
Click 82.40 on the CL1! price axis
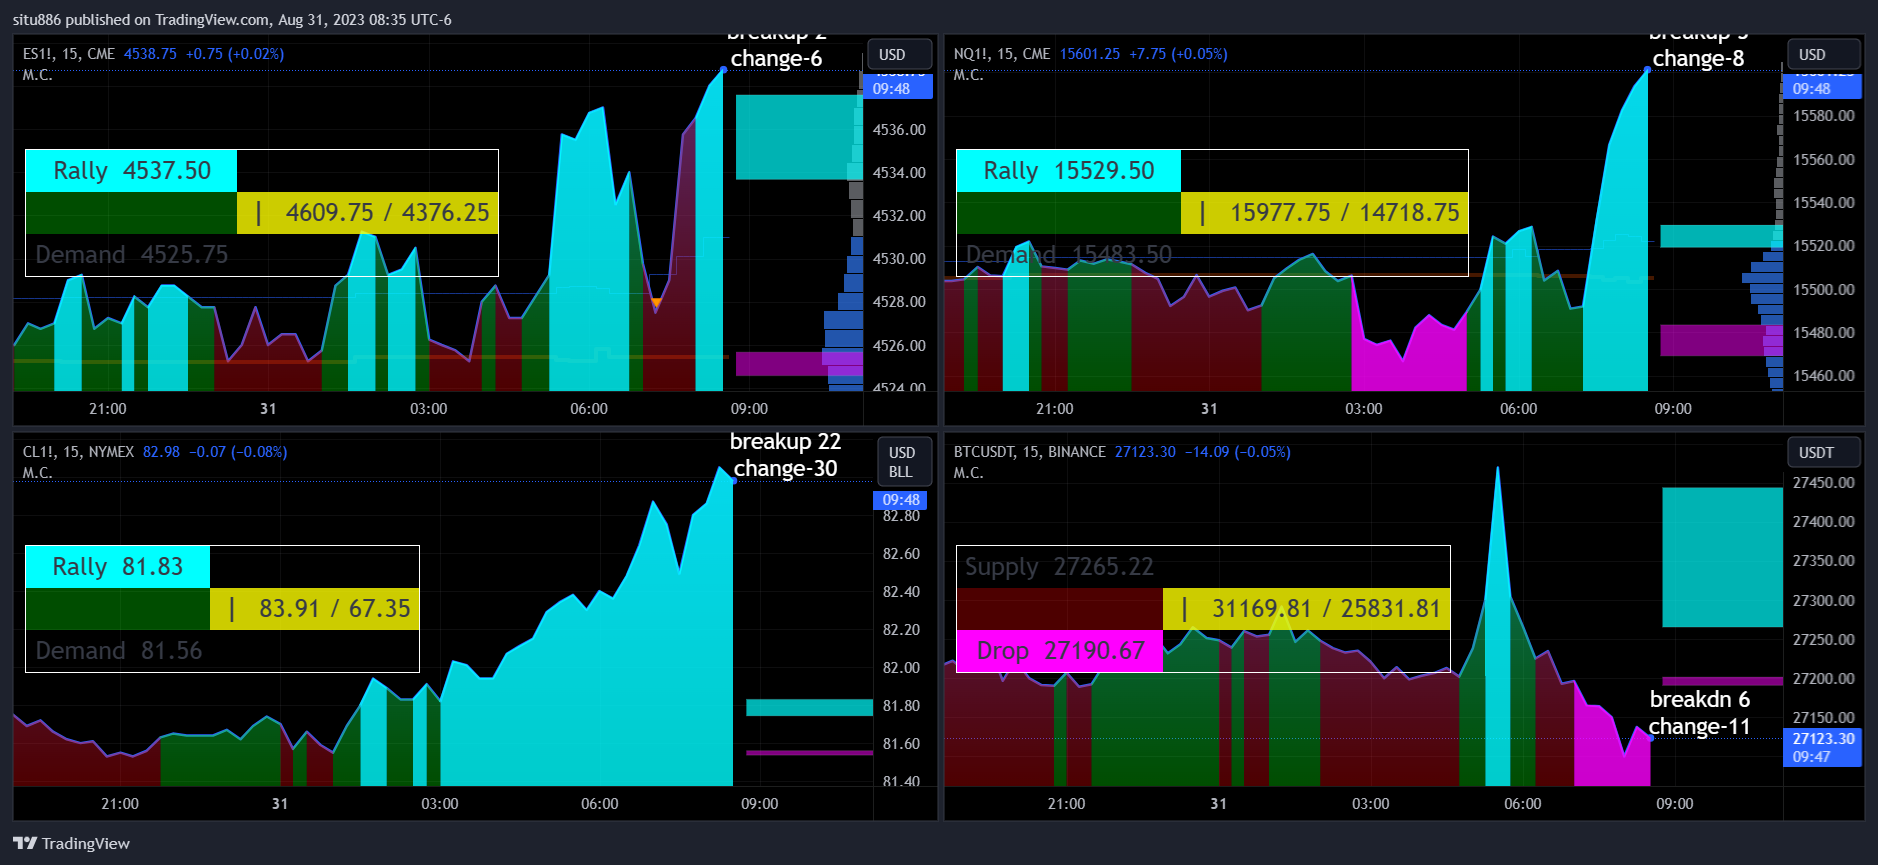pyautogui.click(x=901, y=592)
